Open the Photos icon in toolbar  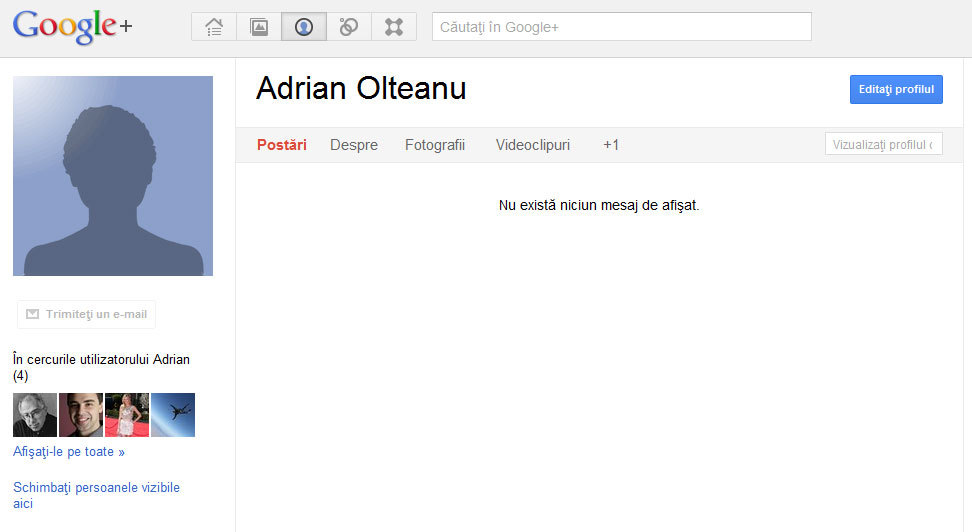tap(259, 27)
